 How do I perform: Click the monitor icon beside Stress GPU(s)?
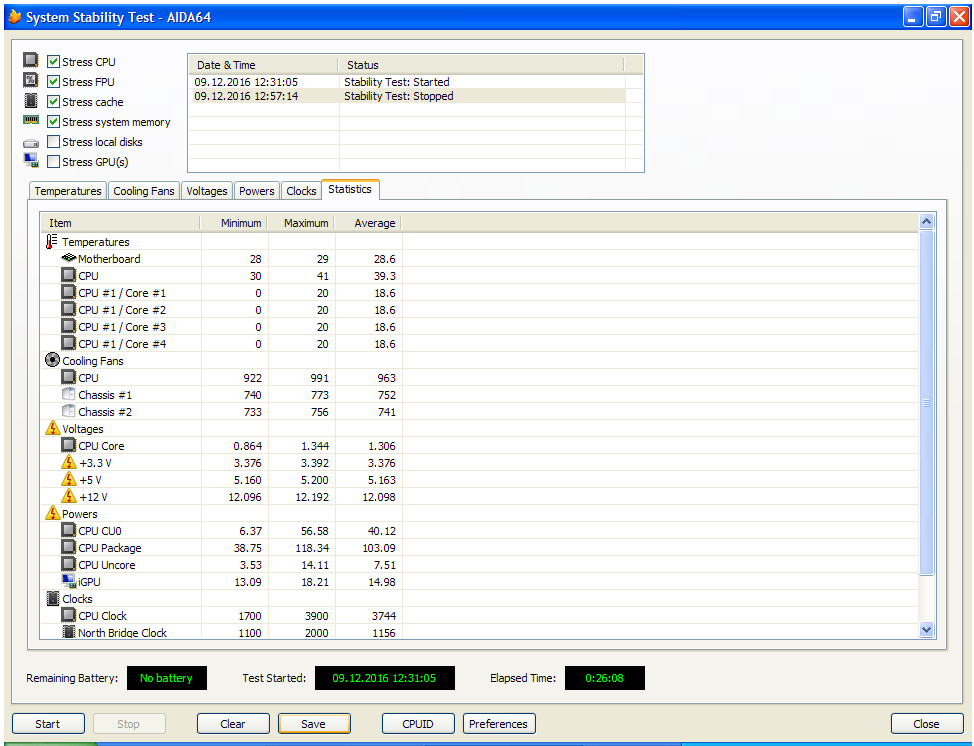[31, 161]
